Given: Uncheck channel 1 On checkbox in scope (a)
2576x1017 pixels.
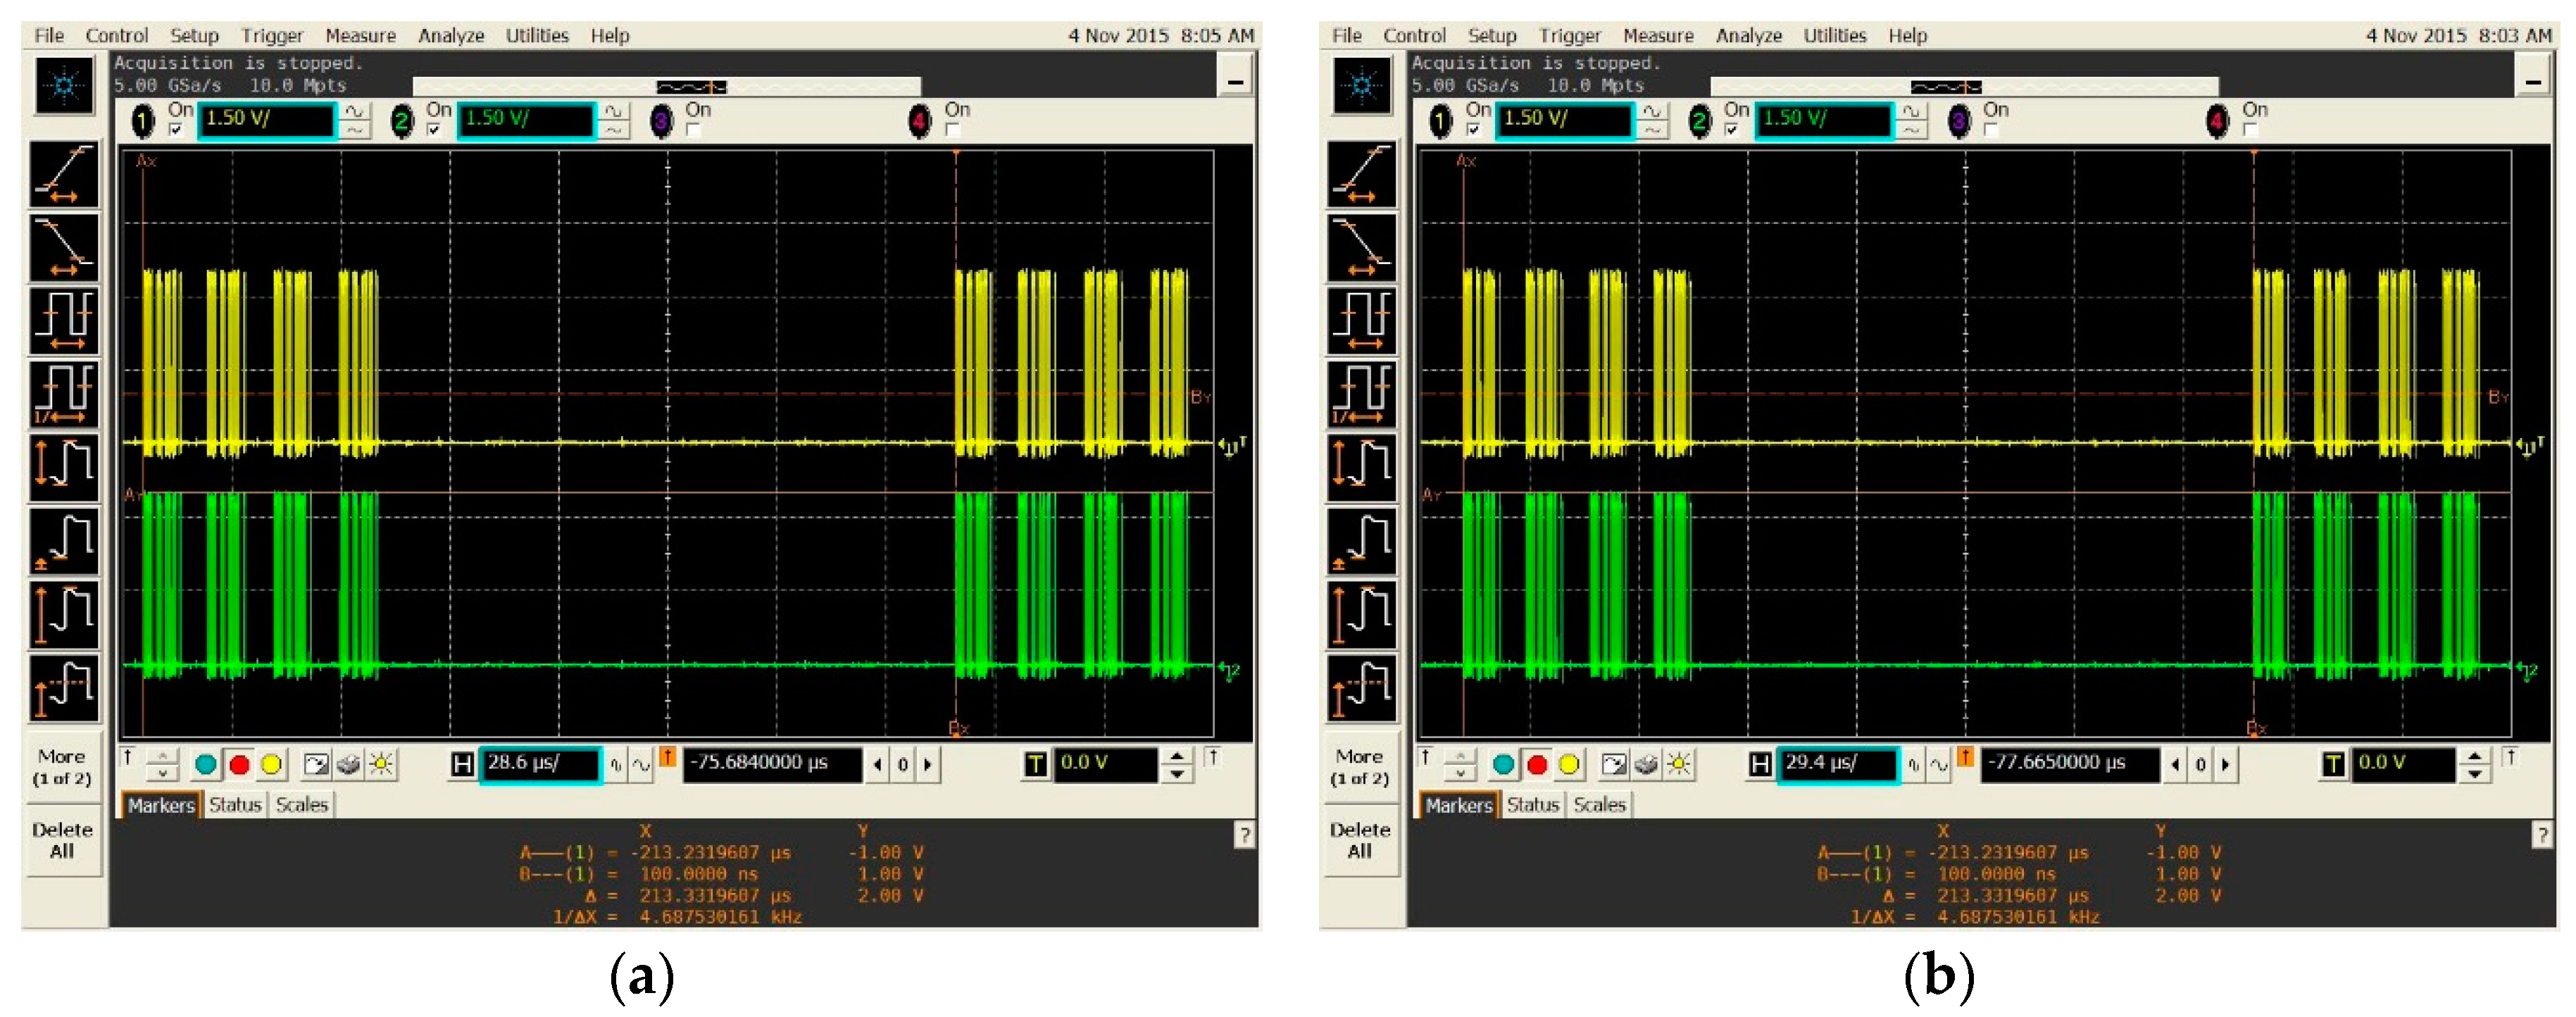Looking at the screenshot, I should click(x=177, y=130).
